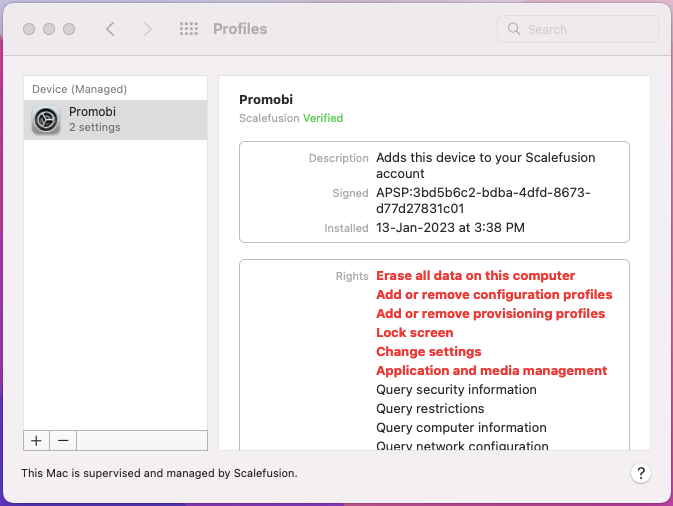
Task: Go back with the left chevron arrow
Action: [x=110, y=29]
